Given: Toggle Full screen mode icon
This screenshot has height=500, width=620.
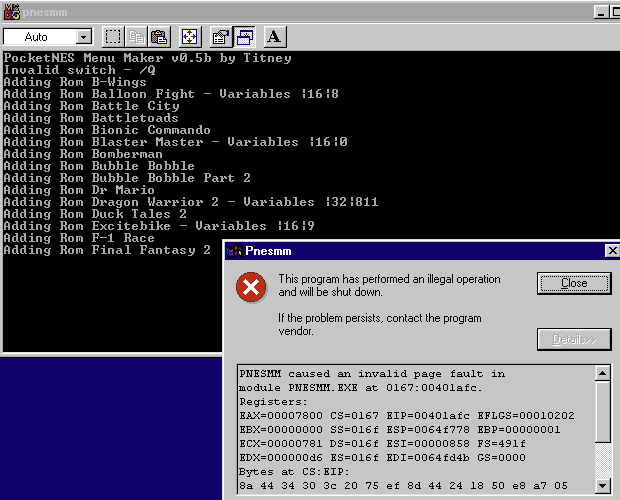Looking at the screenshot, I should [190, 37].
